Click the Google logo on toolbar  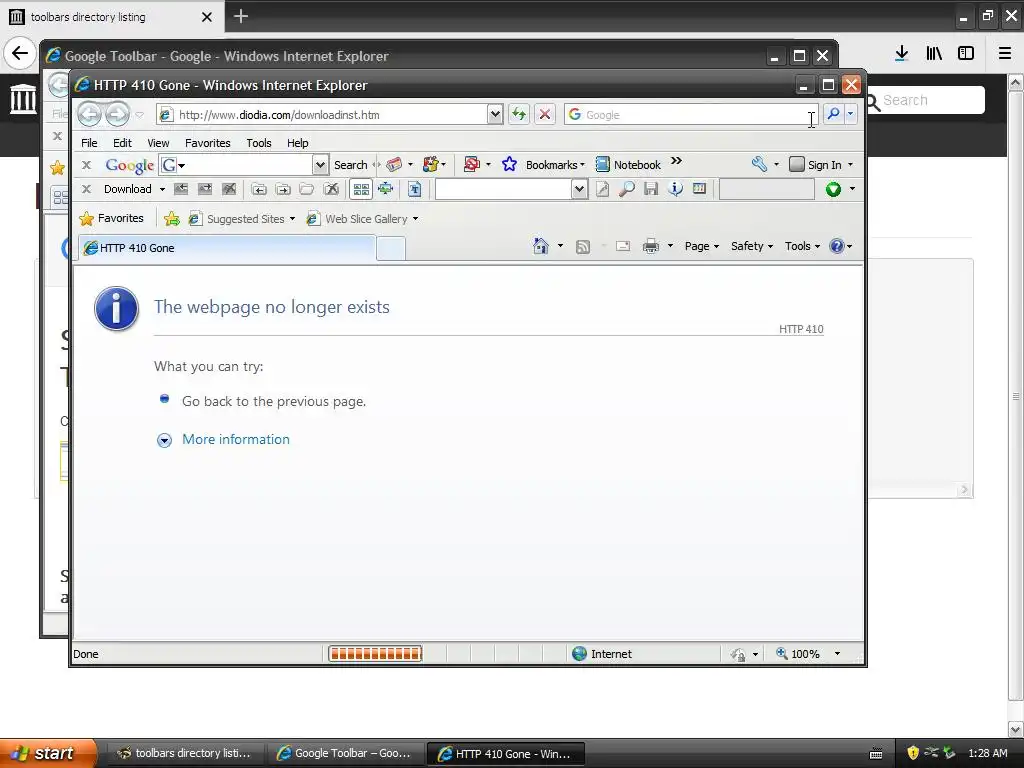(x=129, y=165)
